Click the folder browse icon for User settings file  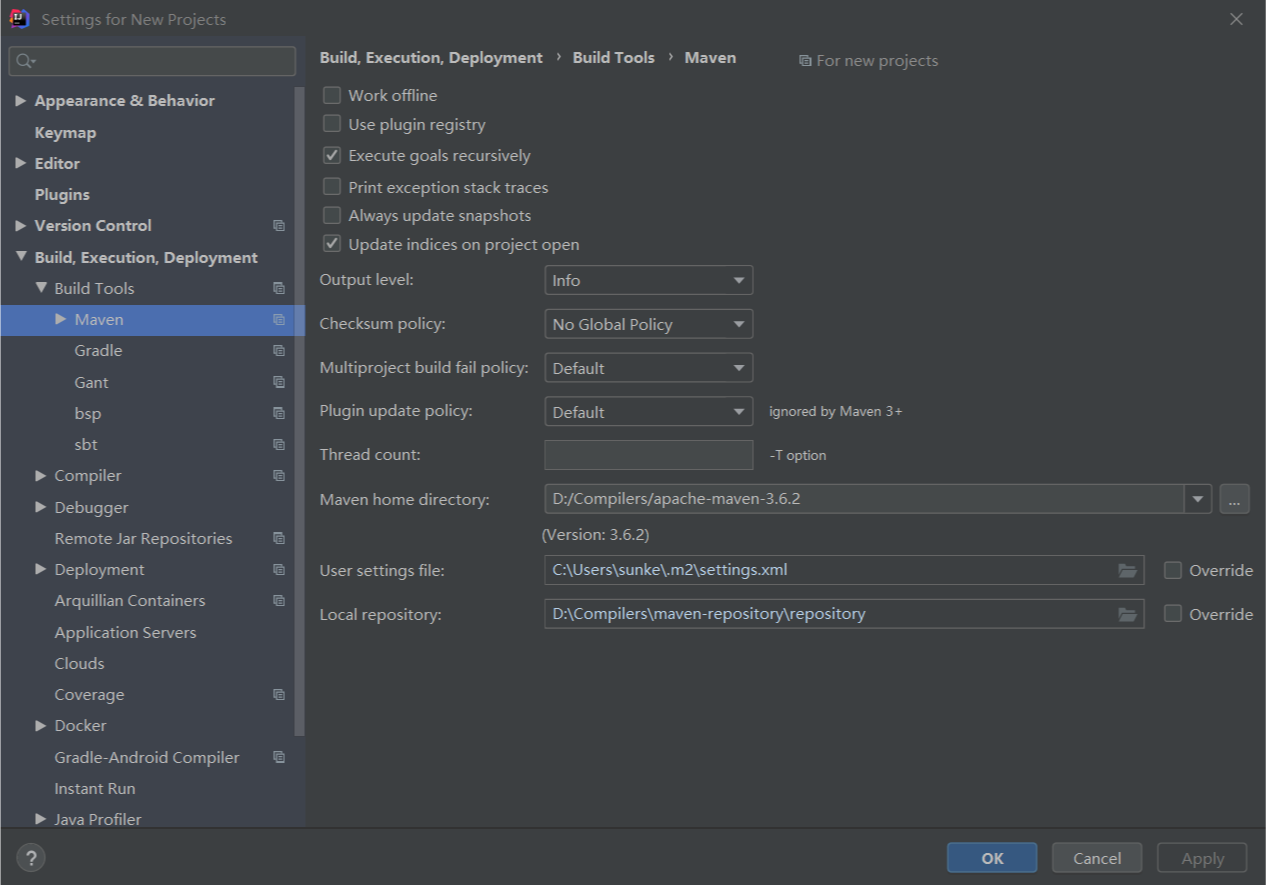(1127, 570)
